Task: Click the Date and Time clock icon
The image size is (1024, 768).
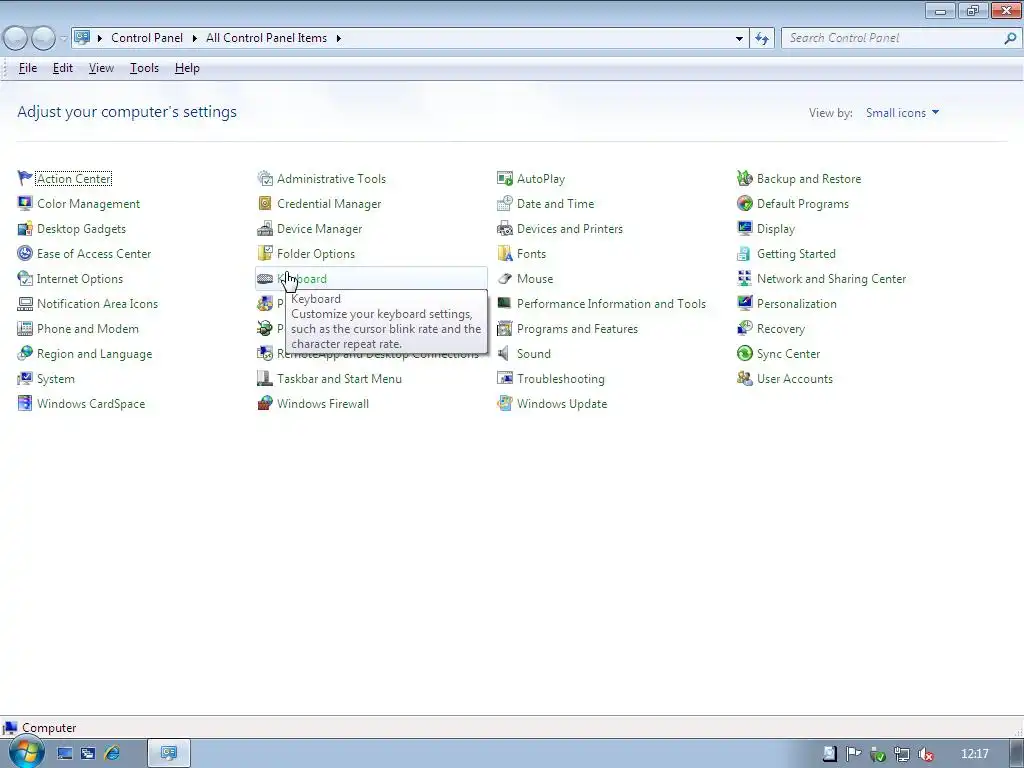Action: (505, 203)
